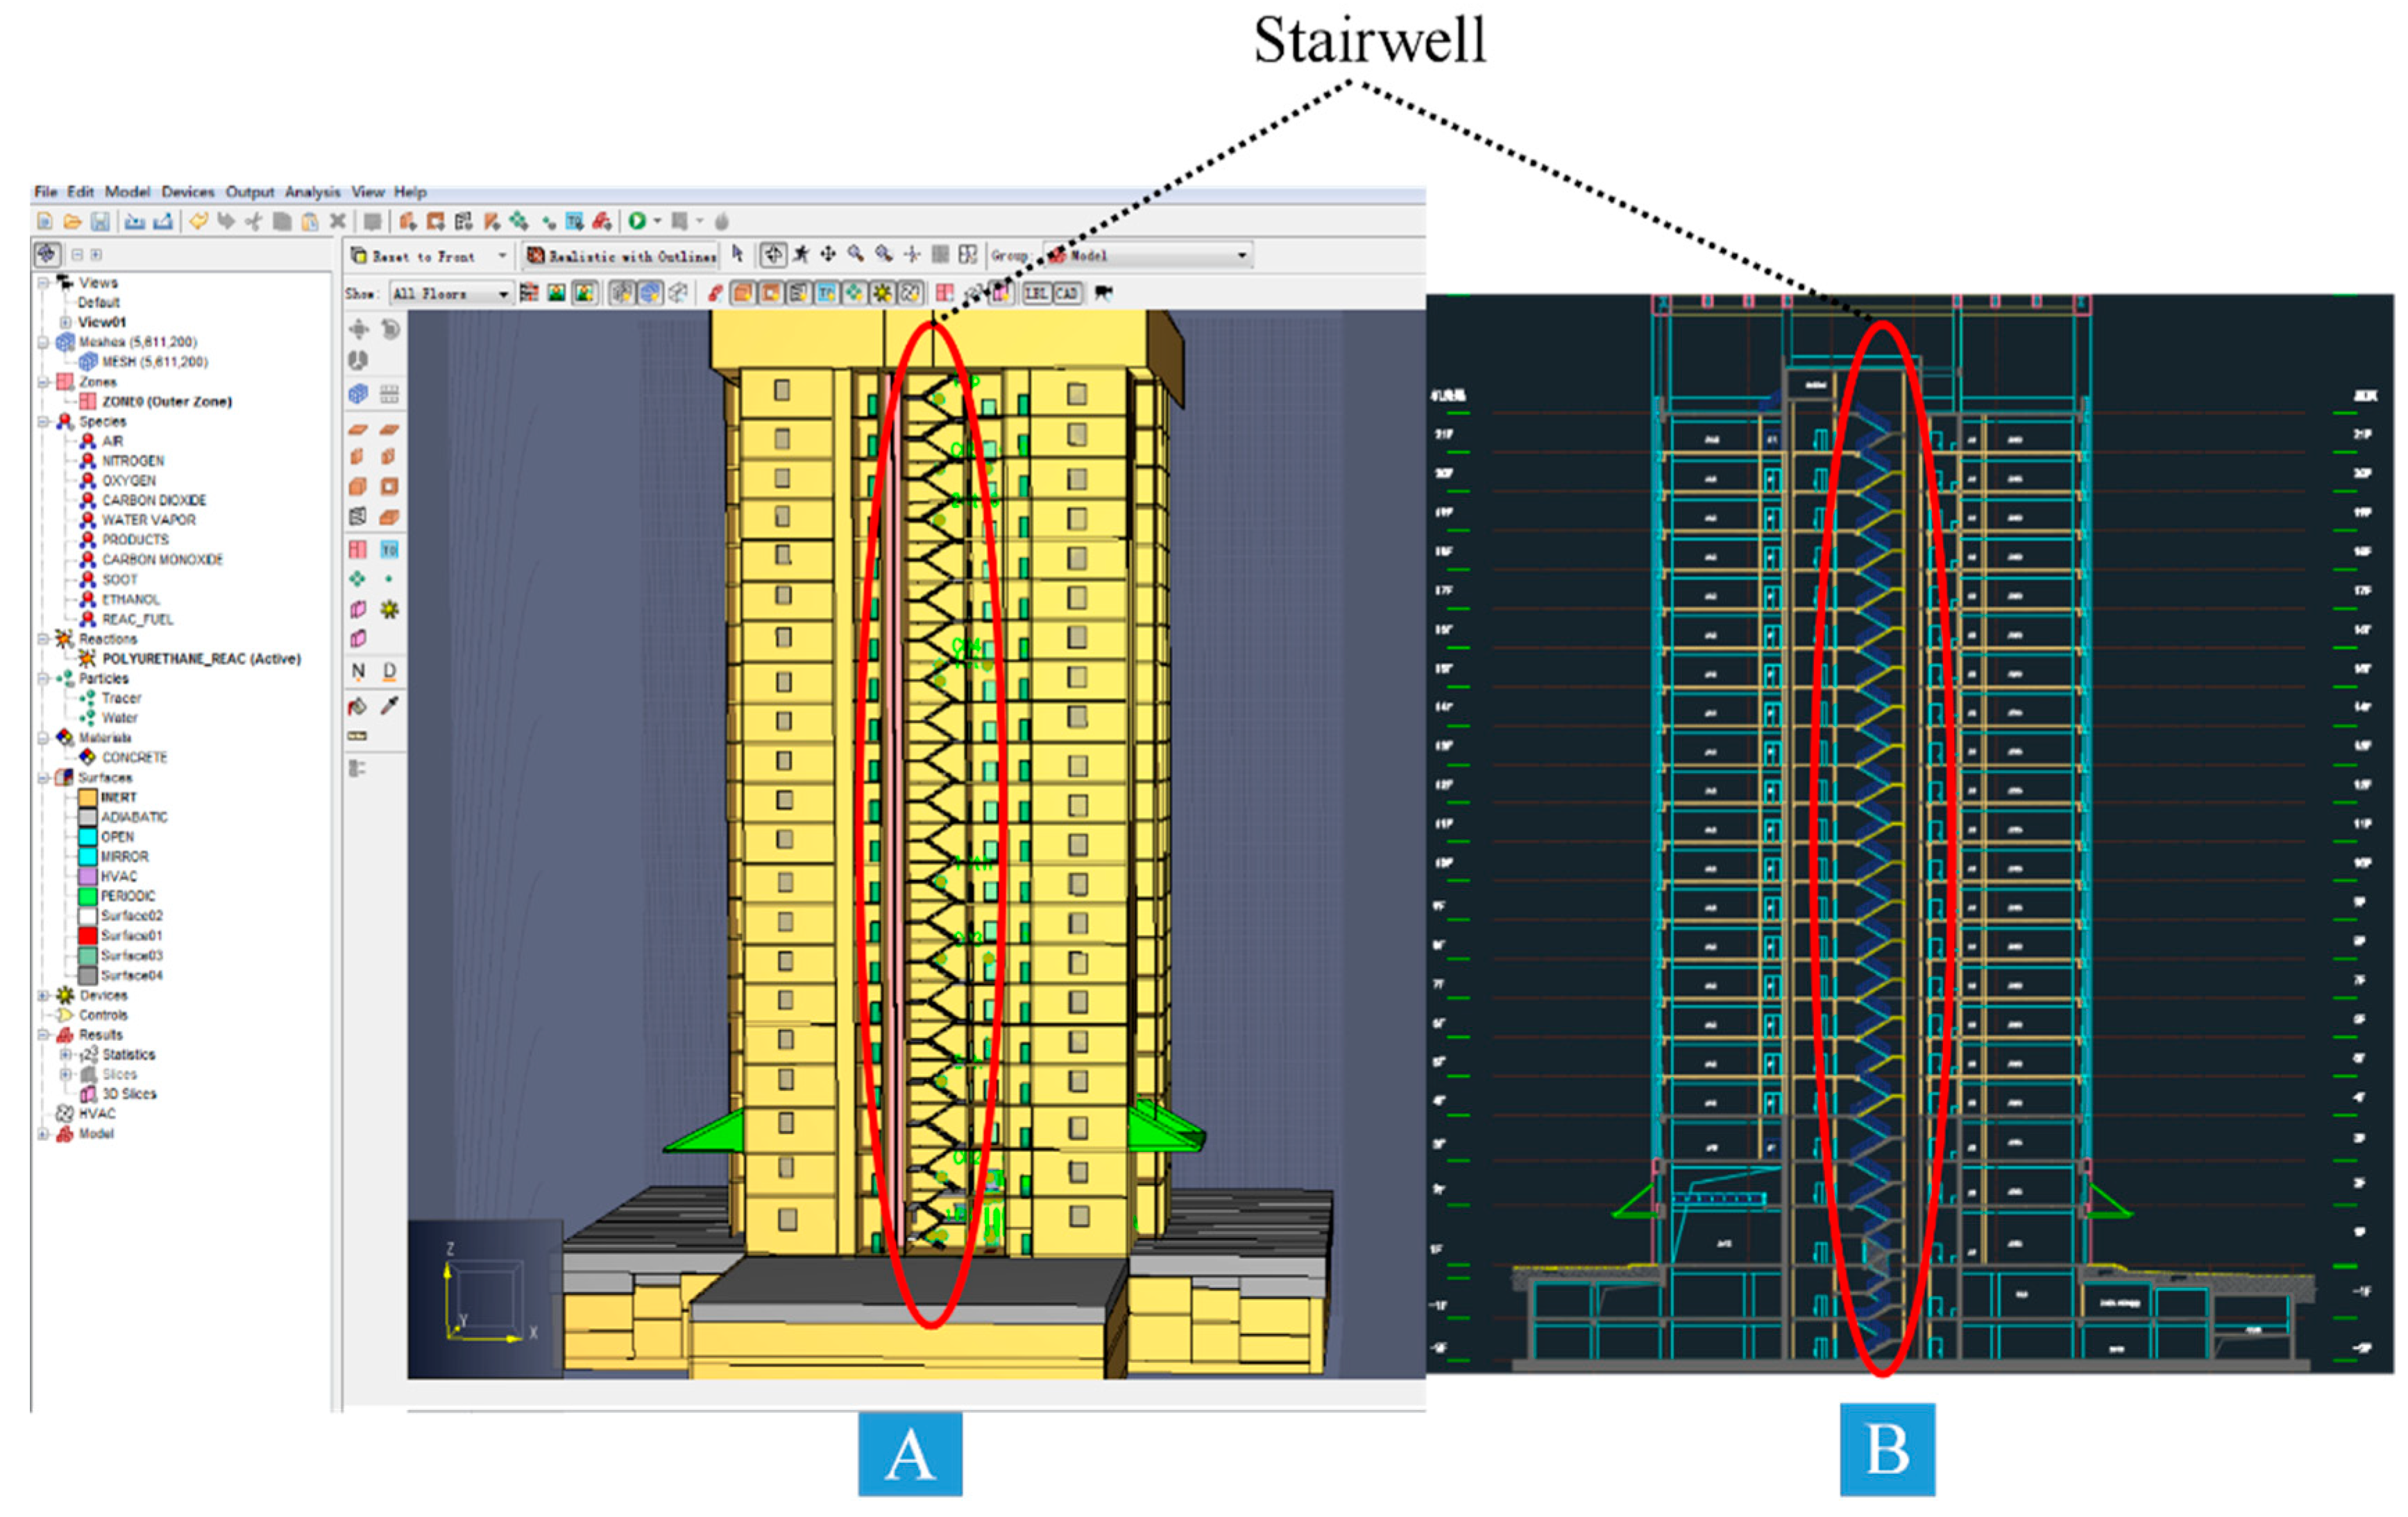Select the color picker eyedropper tool
Viewport: 2408px width, 1517px height.
(389, 707)
